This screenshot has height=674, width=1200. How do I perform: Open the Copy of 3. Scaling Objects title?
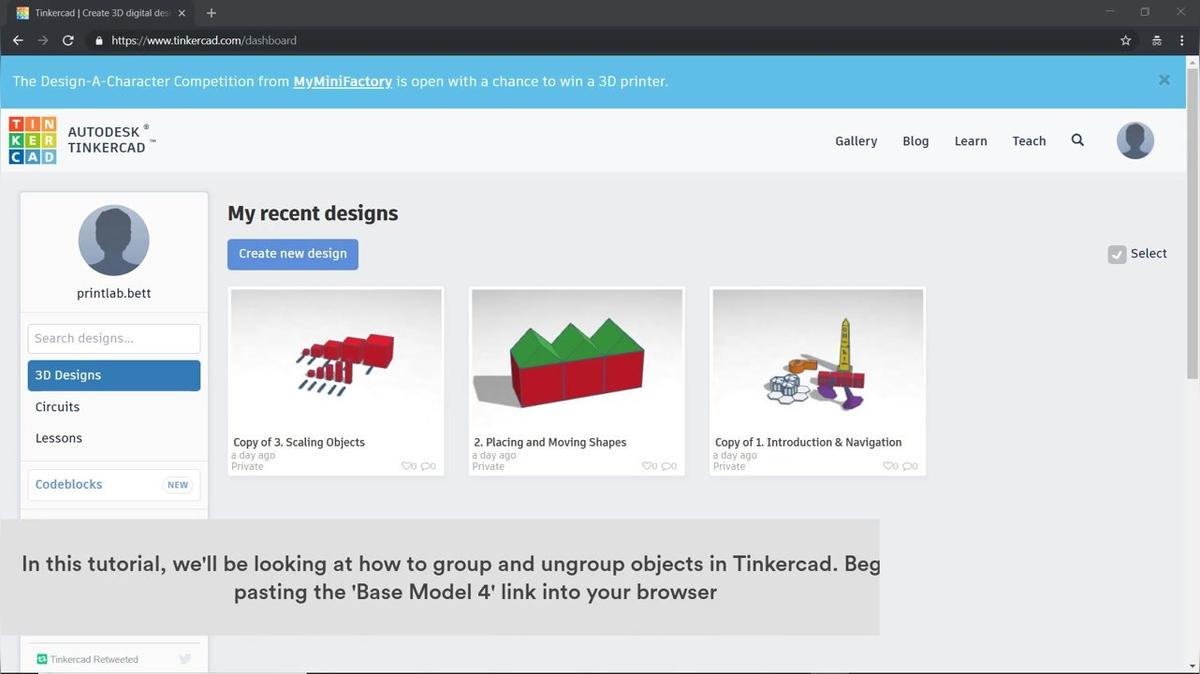[299, 442]
